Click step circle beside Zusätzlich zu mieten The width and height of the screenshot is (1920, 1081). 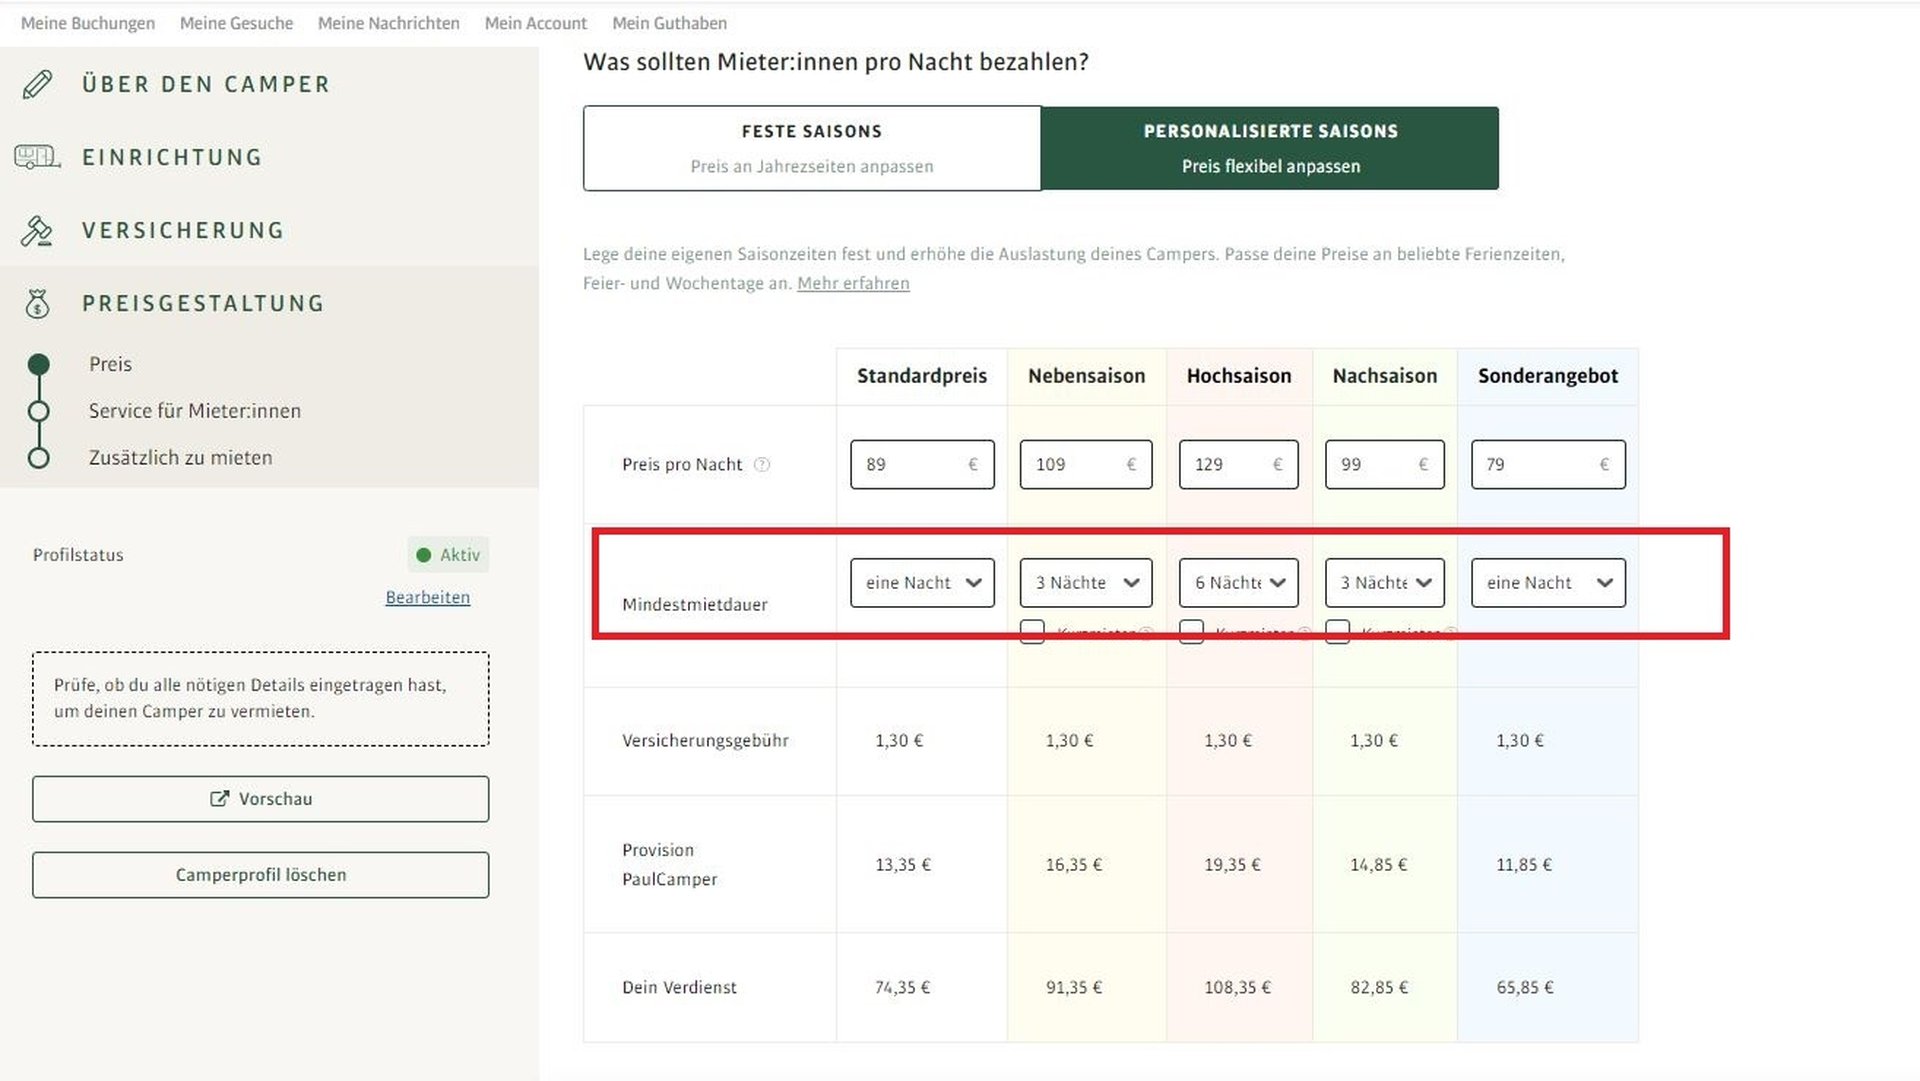tap(38, 458)
